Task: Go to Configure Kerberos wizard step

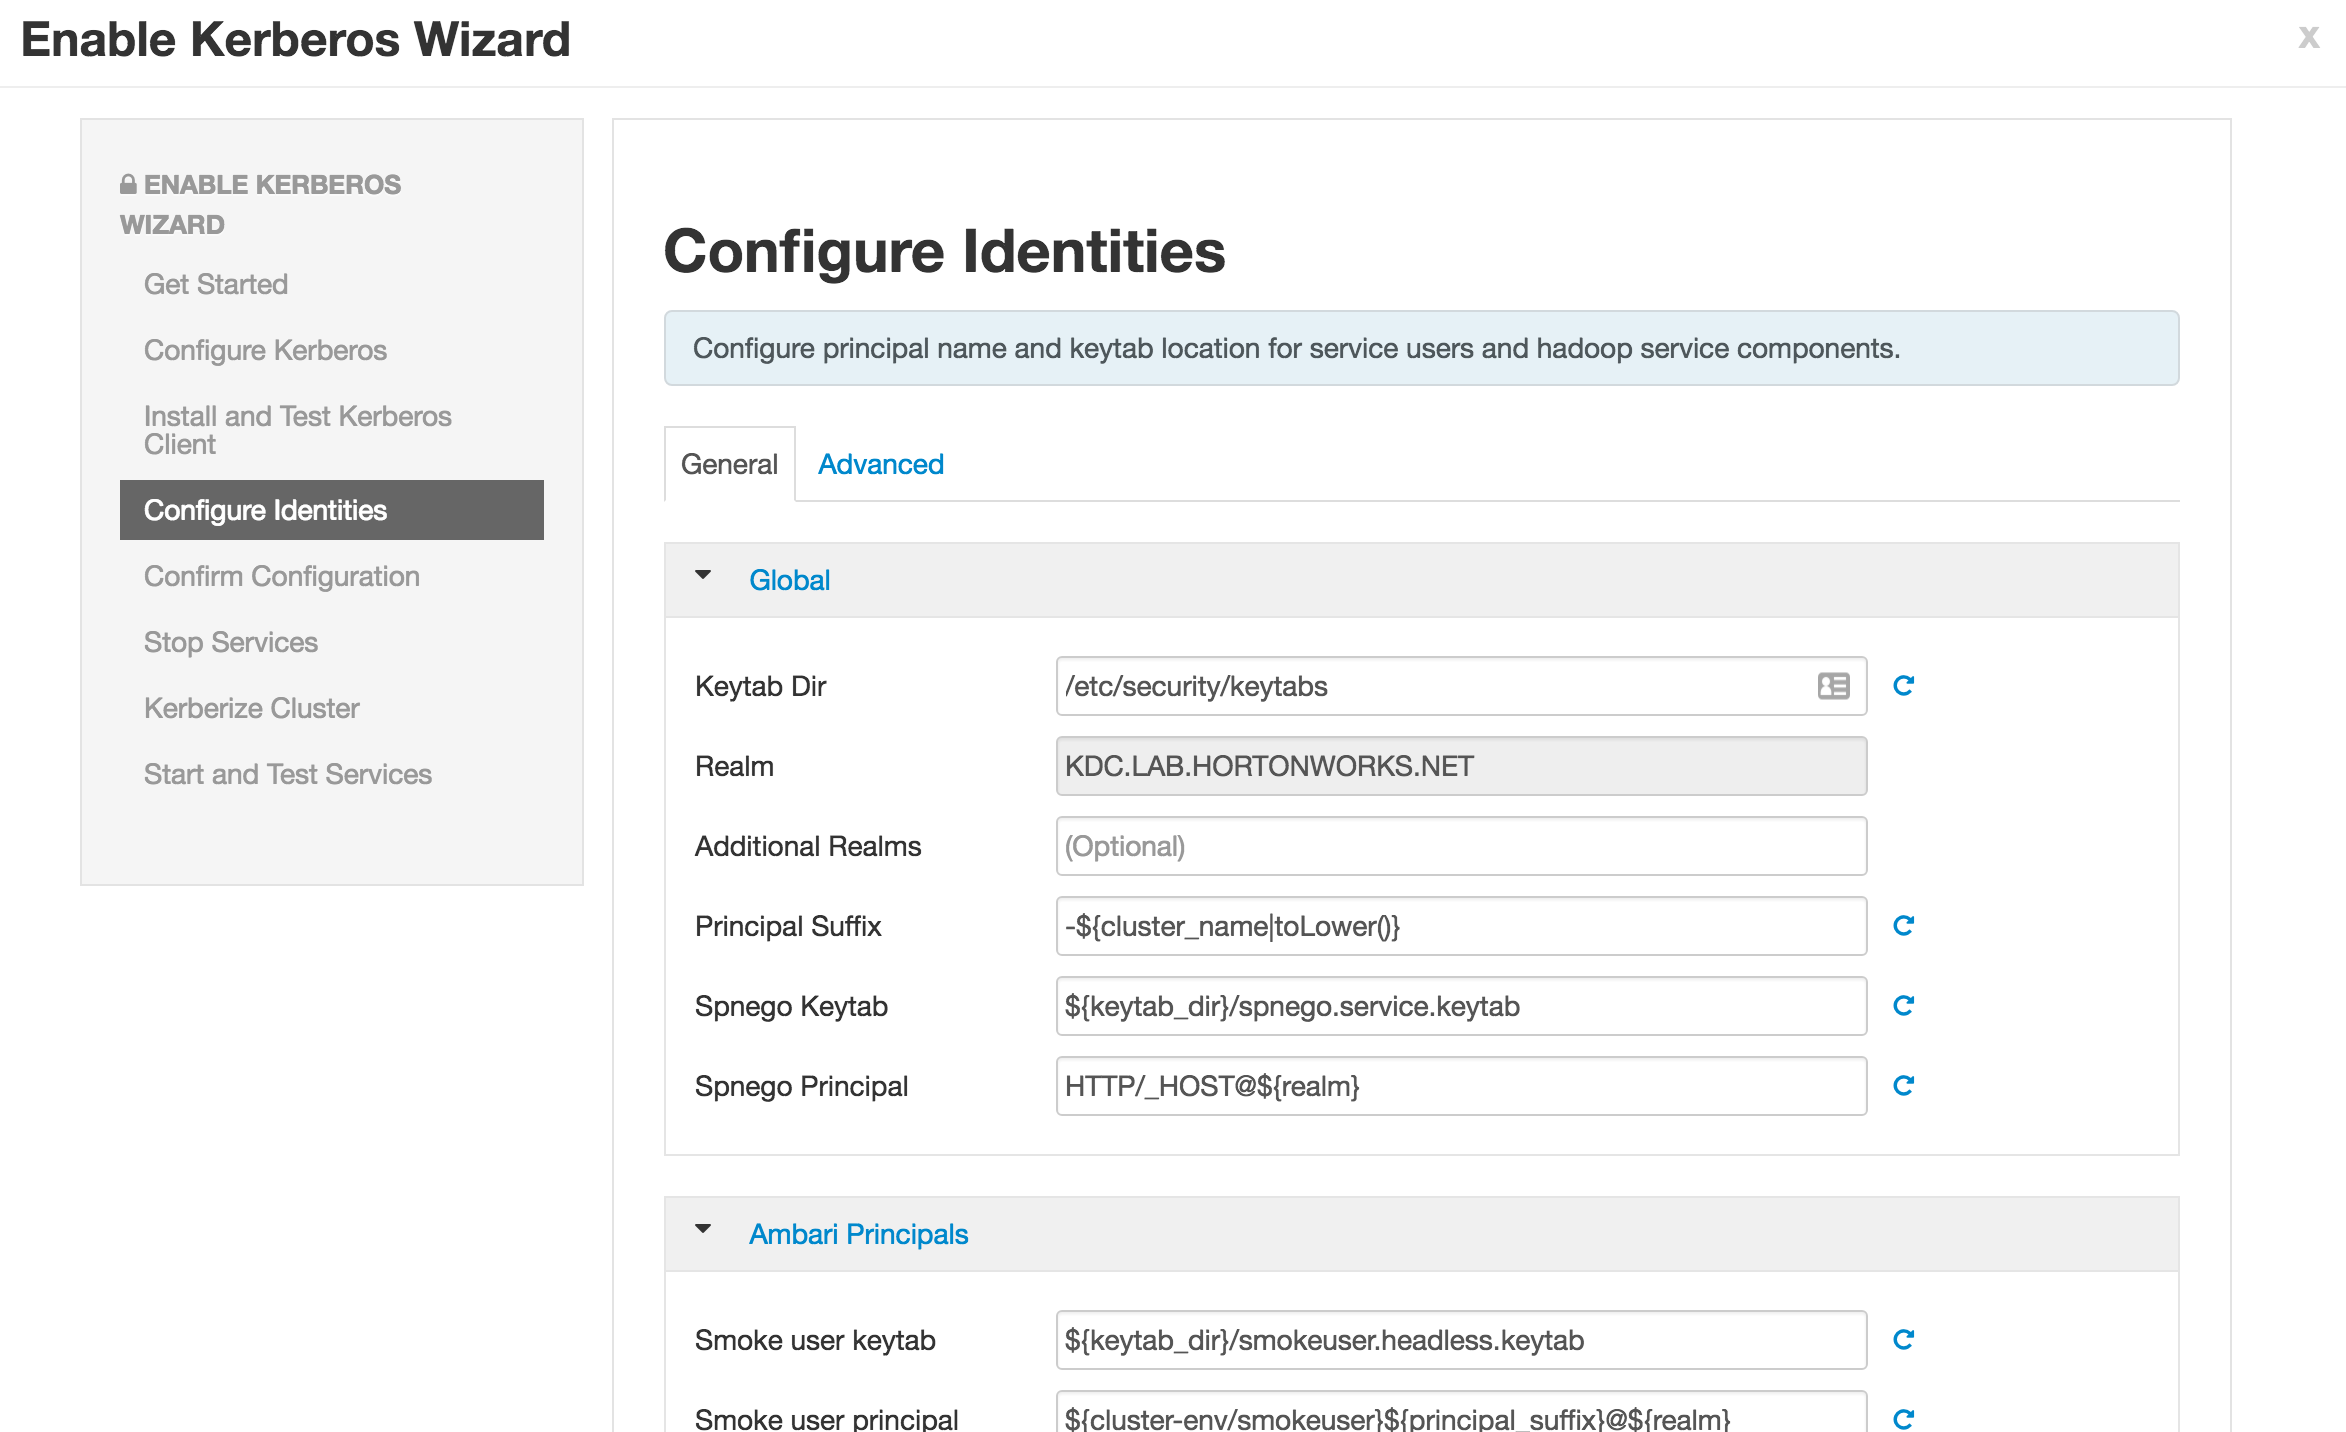Action: pyautogui.click(x=265, y=350)
